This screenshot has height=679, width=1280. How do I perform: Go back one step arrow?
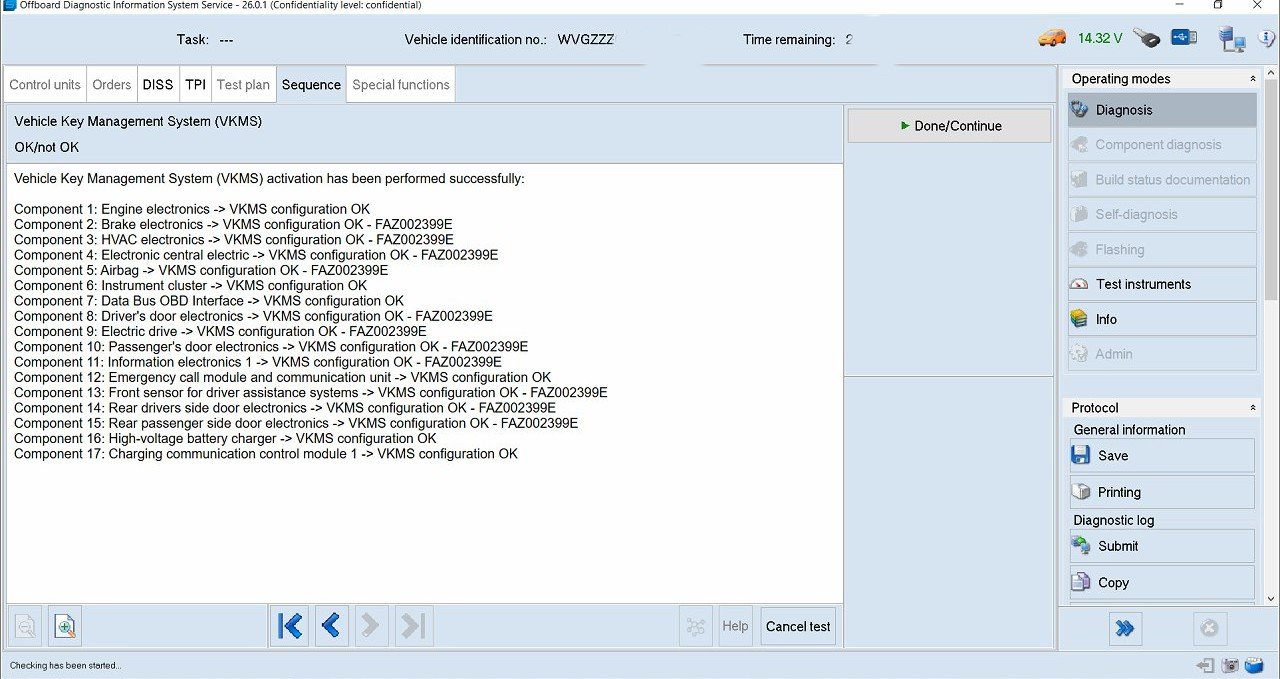coord(331,626)
